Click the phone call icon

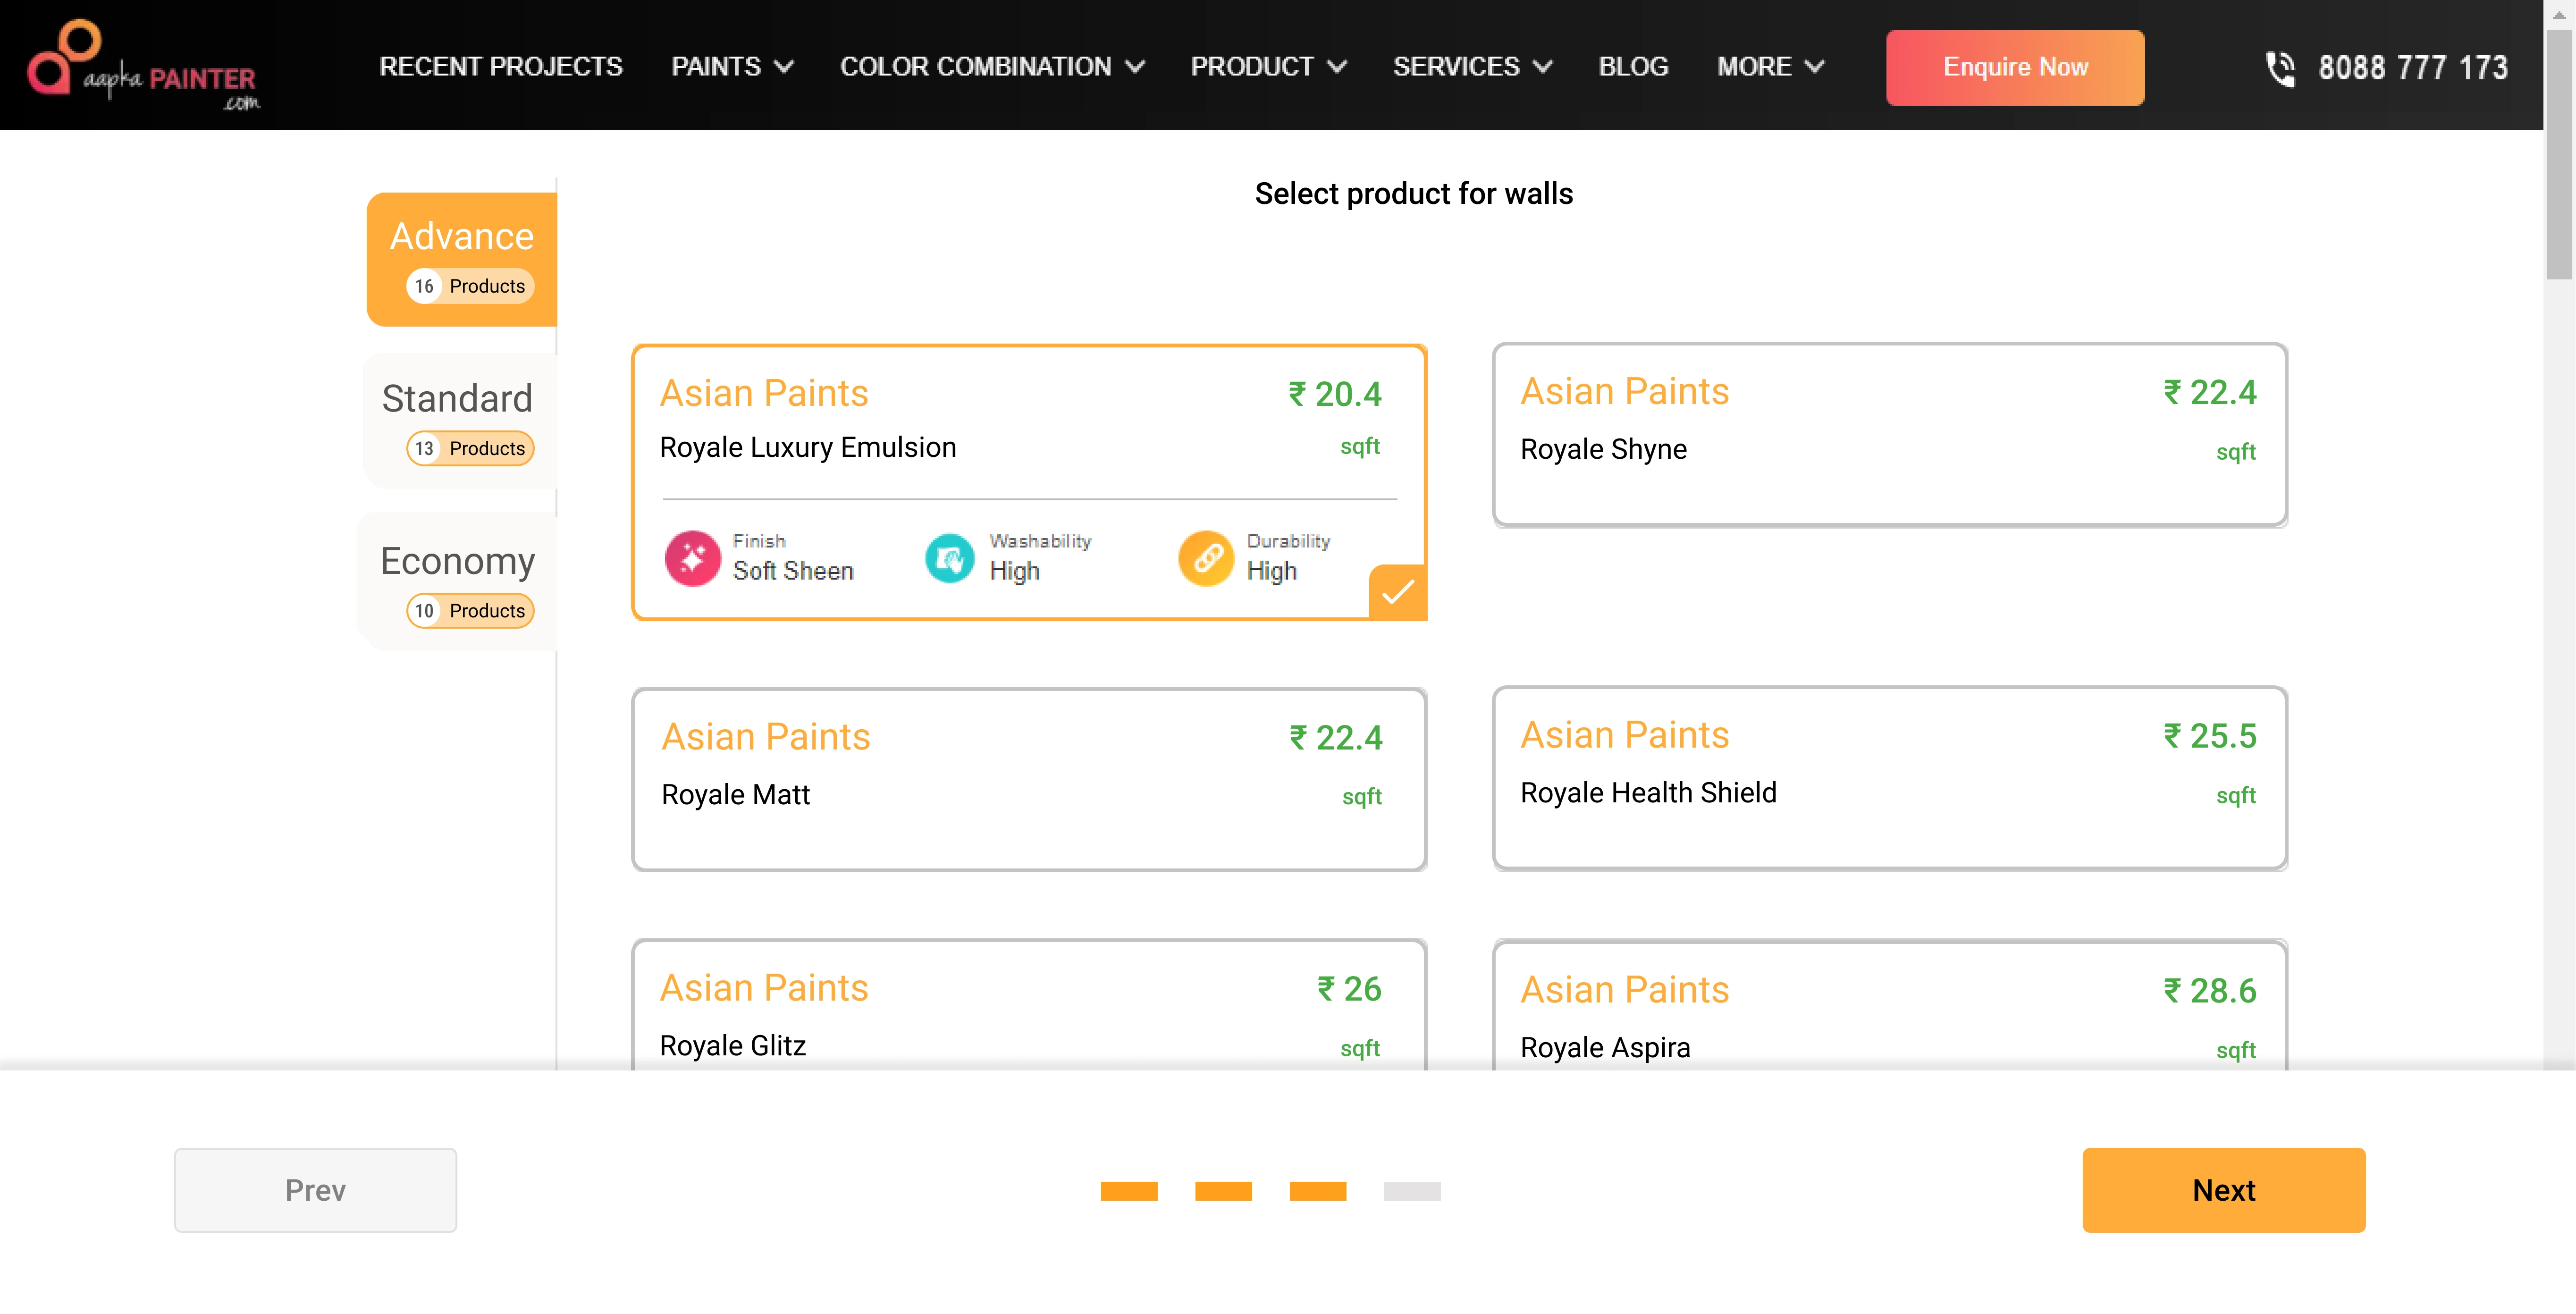(2280, 68)
